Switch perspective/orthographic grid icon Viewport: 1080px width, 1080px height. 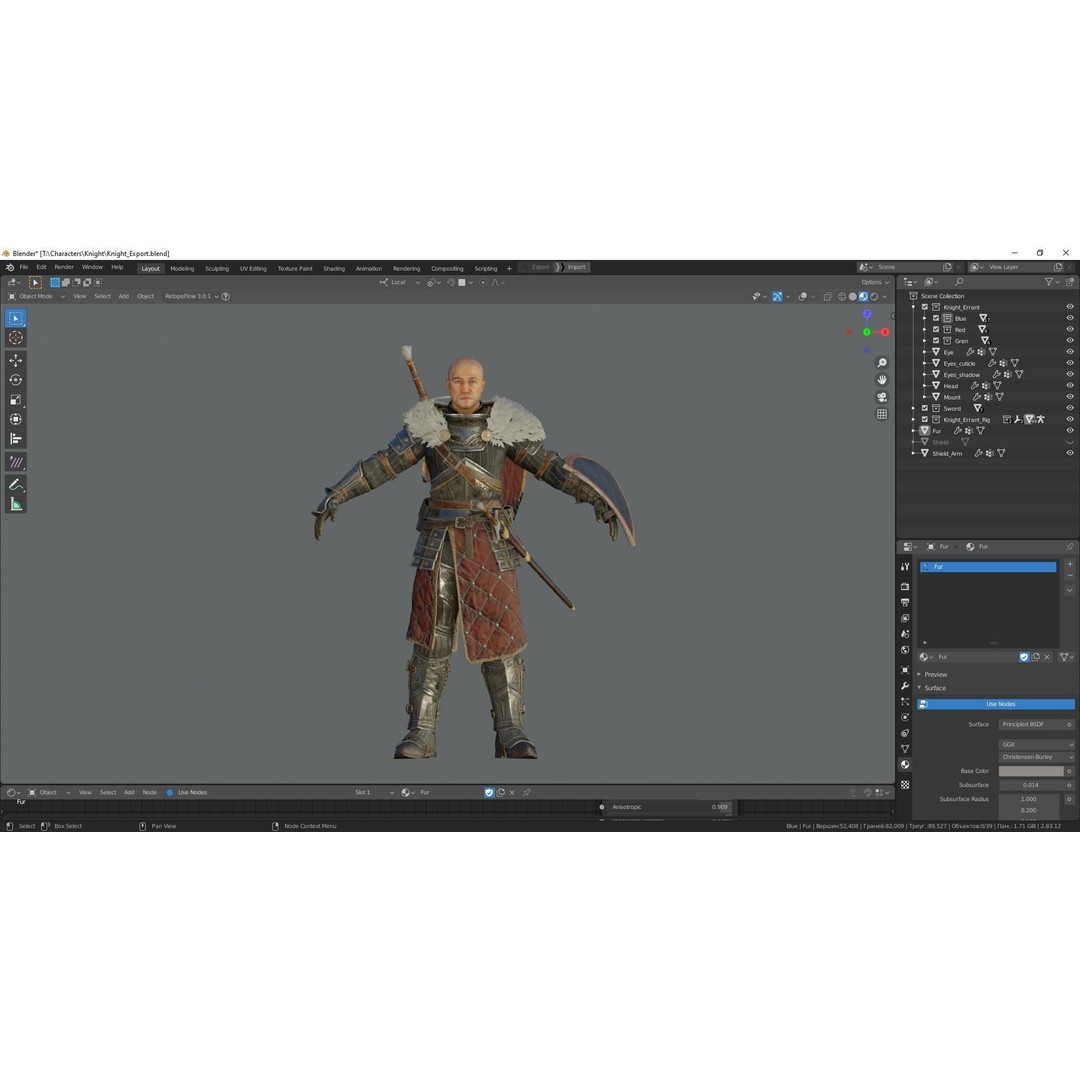click(882, 414)
